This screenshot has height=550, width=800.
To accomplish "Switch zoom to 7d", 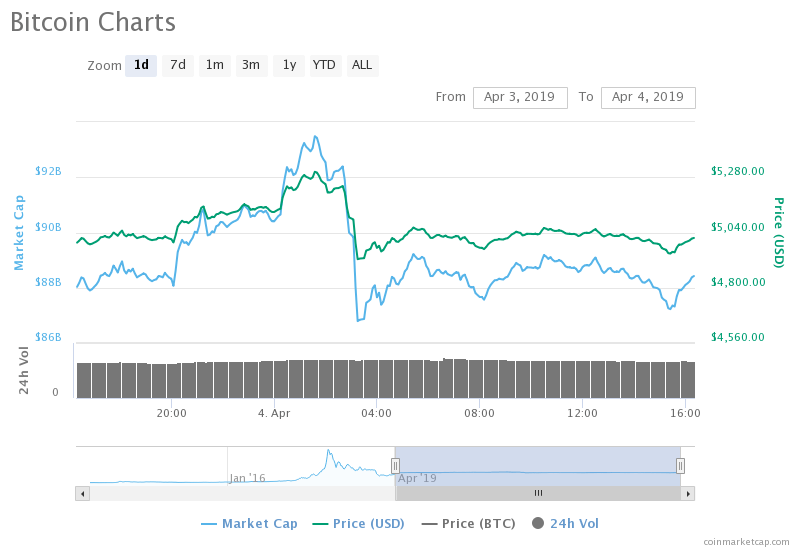I will click(x=178, y=65).
